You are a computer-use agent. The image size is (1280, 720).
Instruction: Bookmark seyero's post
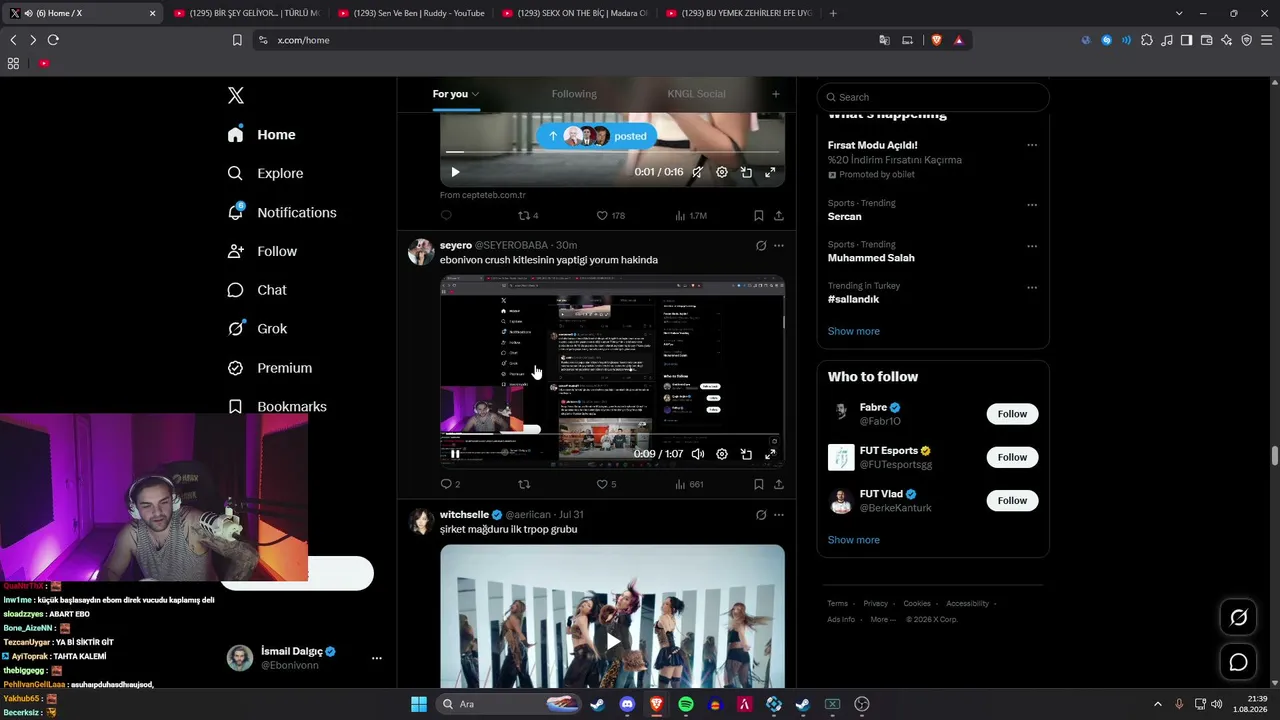(758, 484)
